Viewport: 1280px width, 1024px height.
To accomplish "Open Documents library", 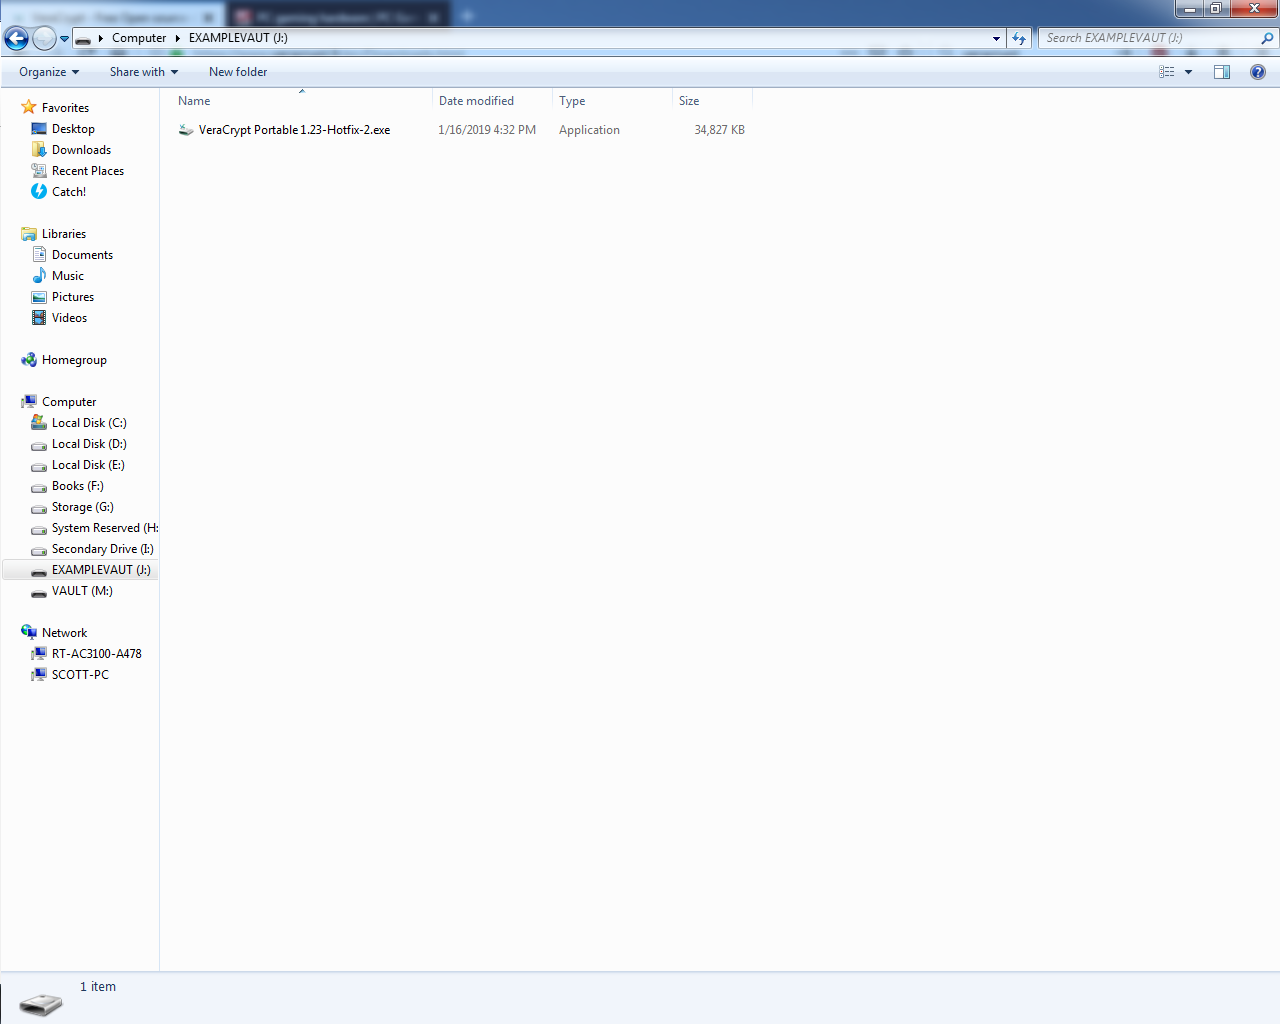I will (x=82, y=255).
